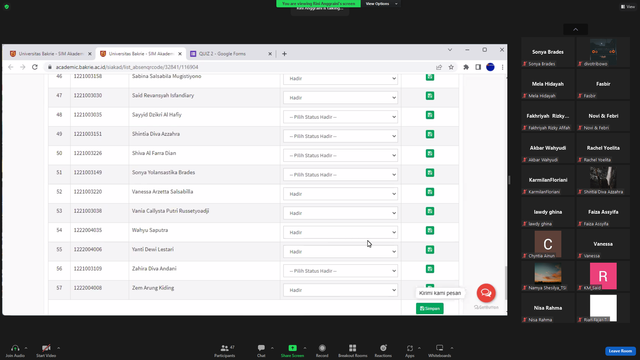The height and width of the screenshot is (360, 640).
Task: Open Chrome profile avatar
Action: coord(490,67)
